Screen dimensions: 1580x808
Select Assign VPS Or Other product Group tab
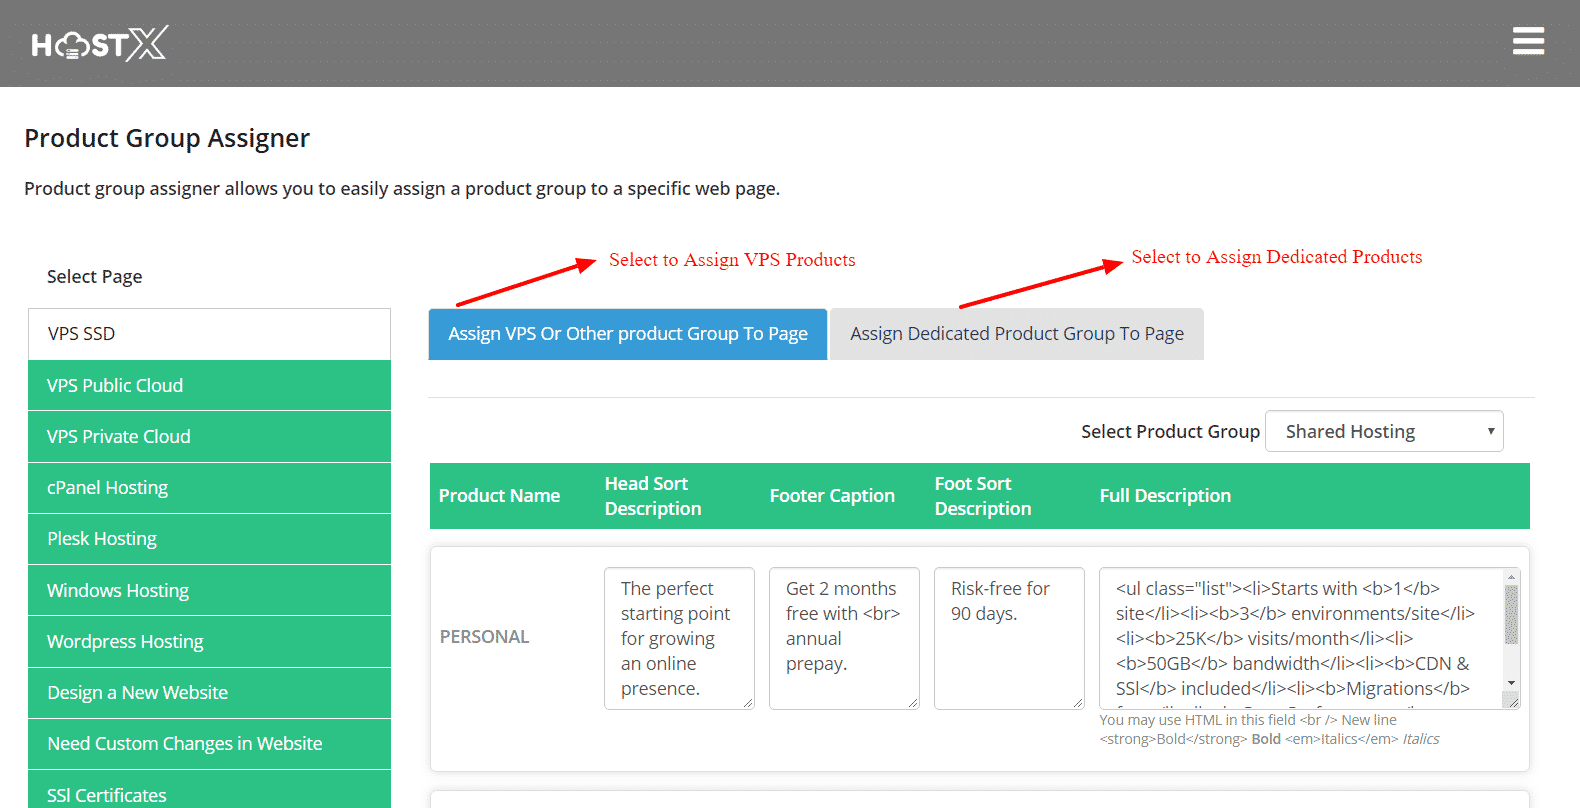click(x=627, y=334)
